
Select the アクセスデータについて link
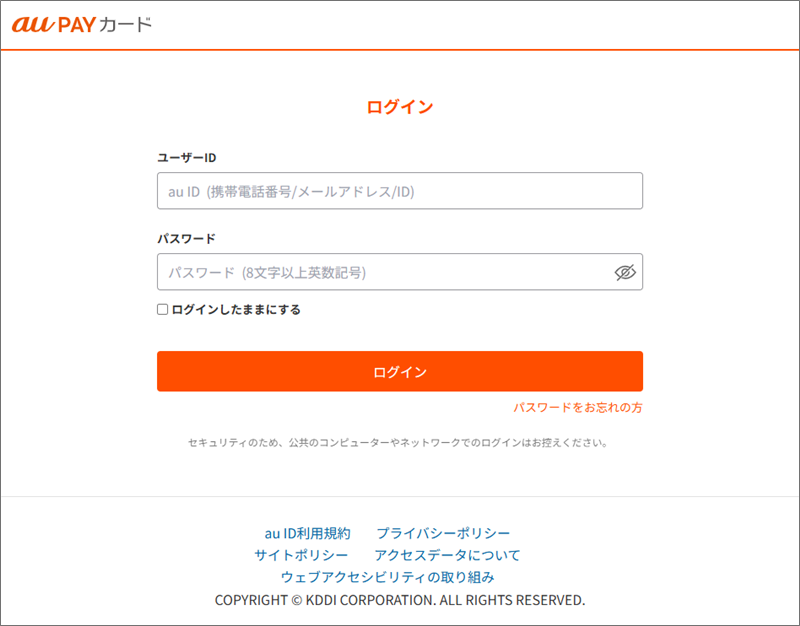point(447,555)
